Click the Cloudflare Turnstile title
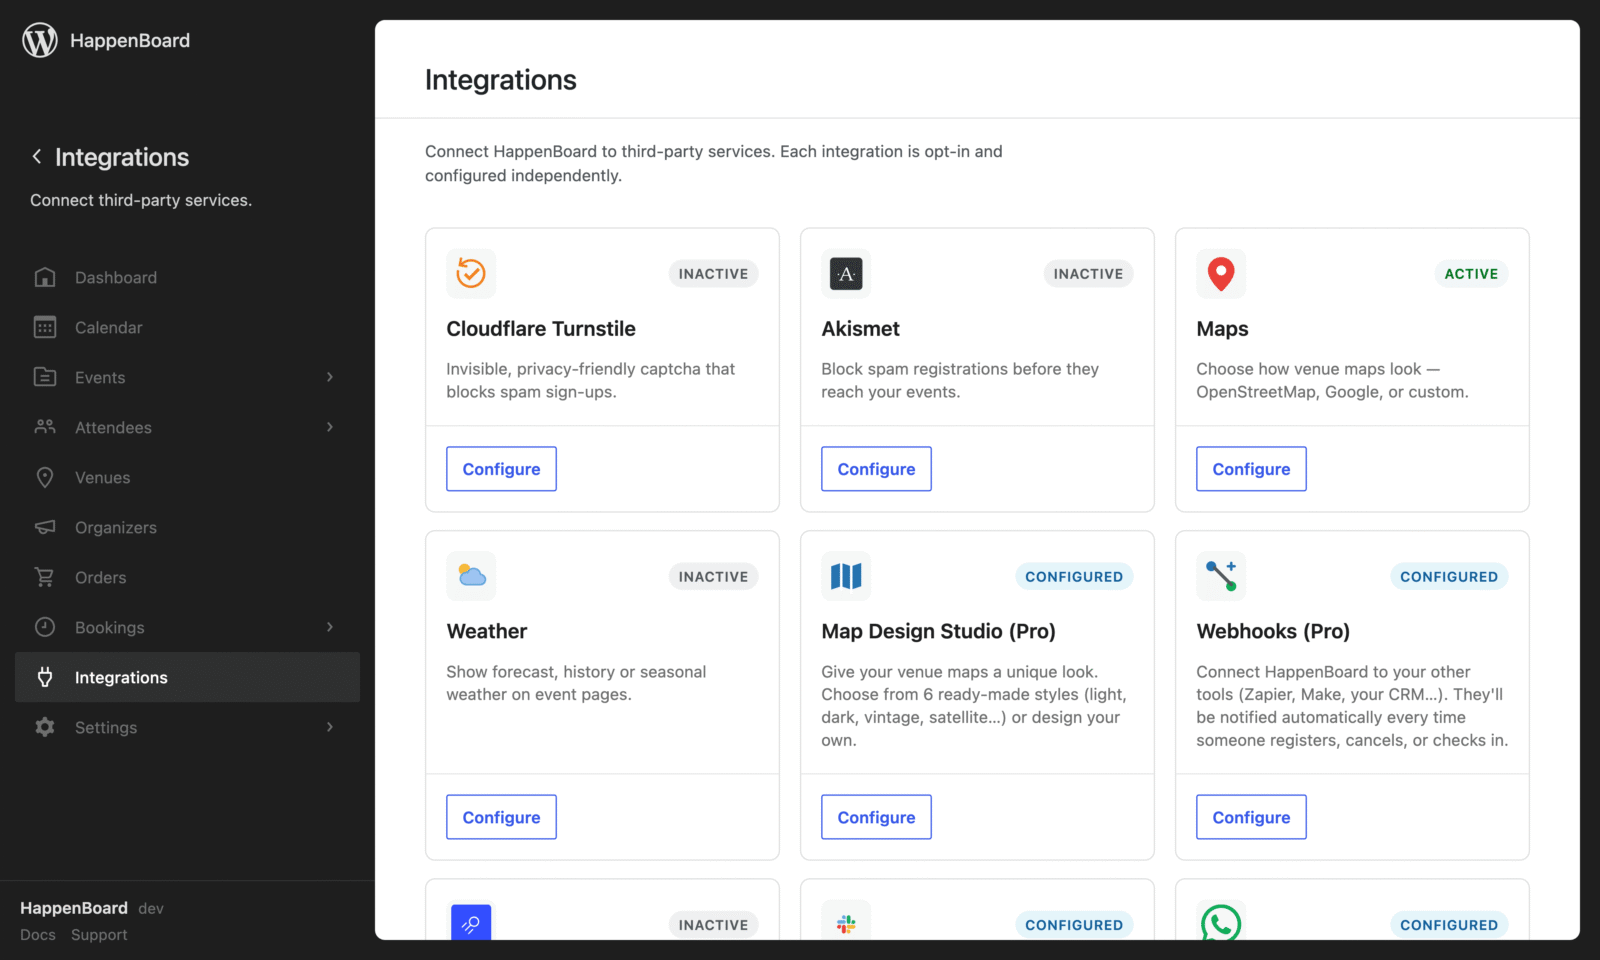Viewport: 1600px width, 960px height. pos(541,329)
